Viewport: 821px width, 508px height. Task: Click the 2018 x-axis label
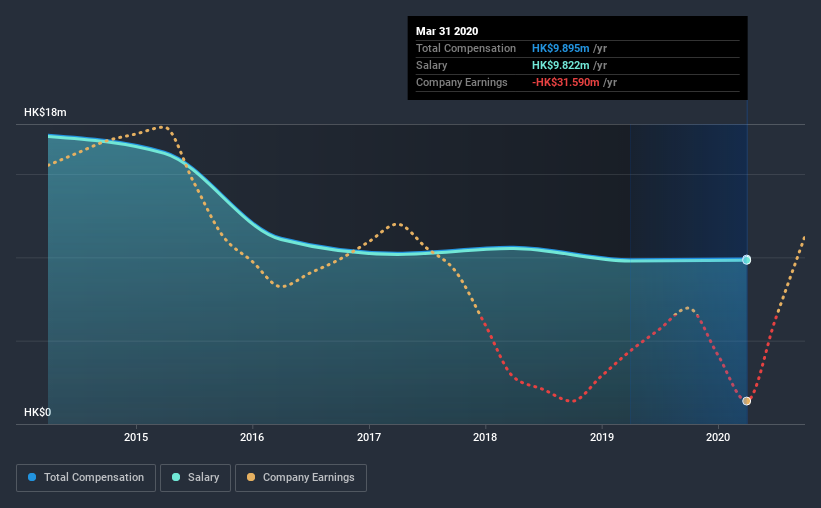[485, 437]
